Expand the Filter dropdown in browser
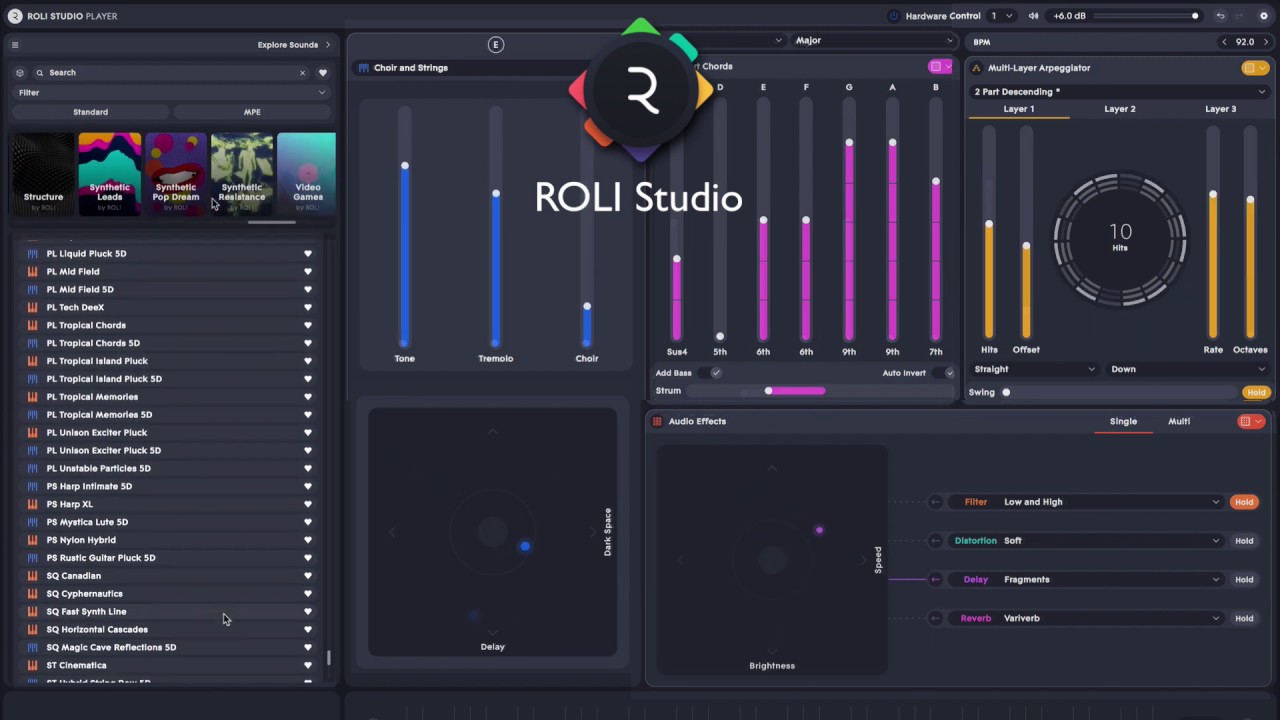 (x=172, y=93)
